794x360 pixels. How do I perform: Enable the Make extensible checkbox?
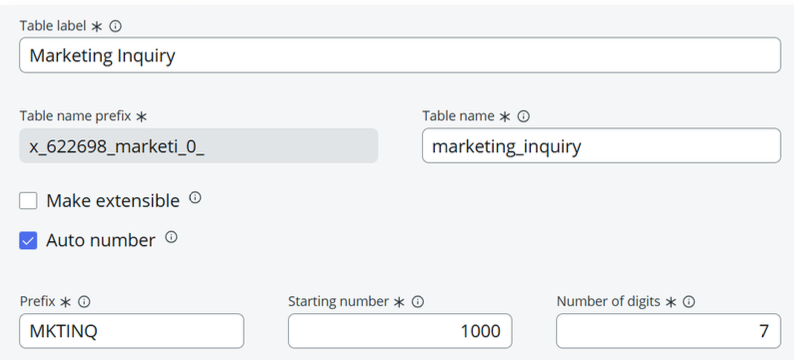pos(28,201)
